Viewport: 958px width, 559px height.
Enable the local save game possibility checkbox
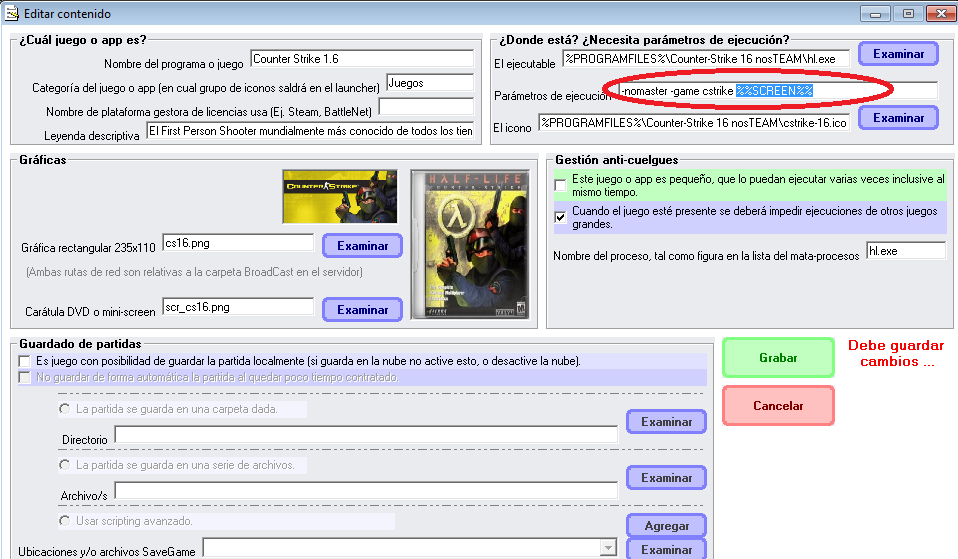[24, 361]
